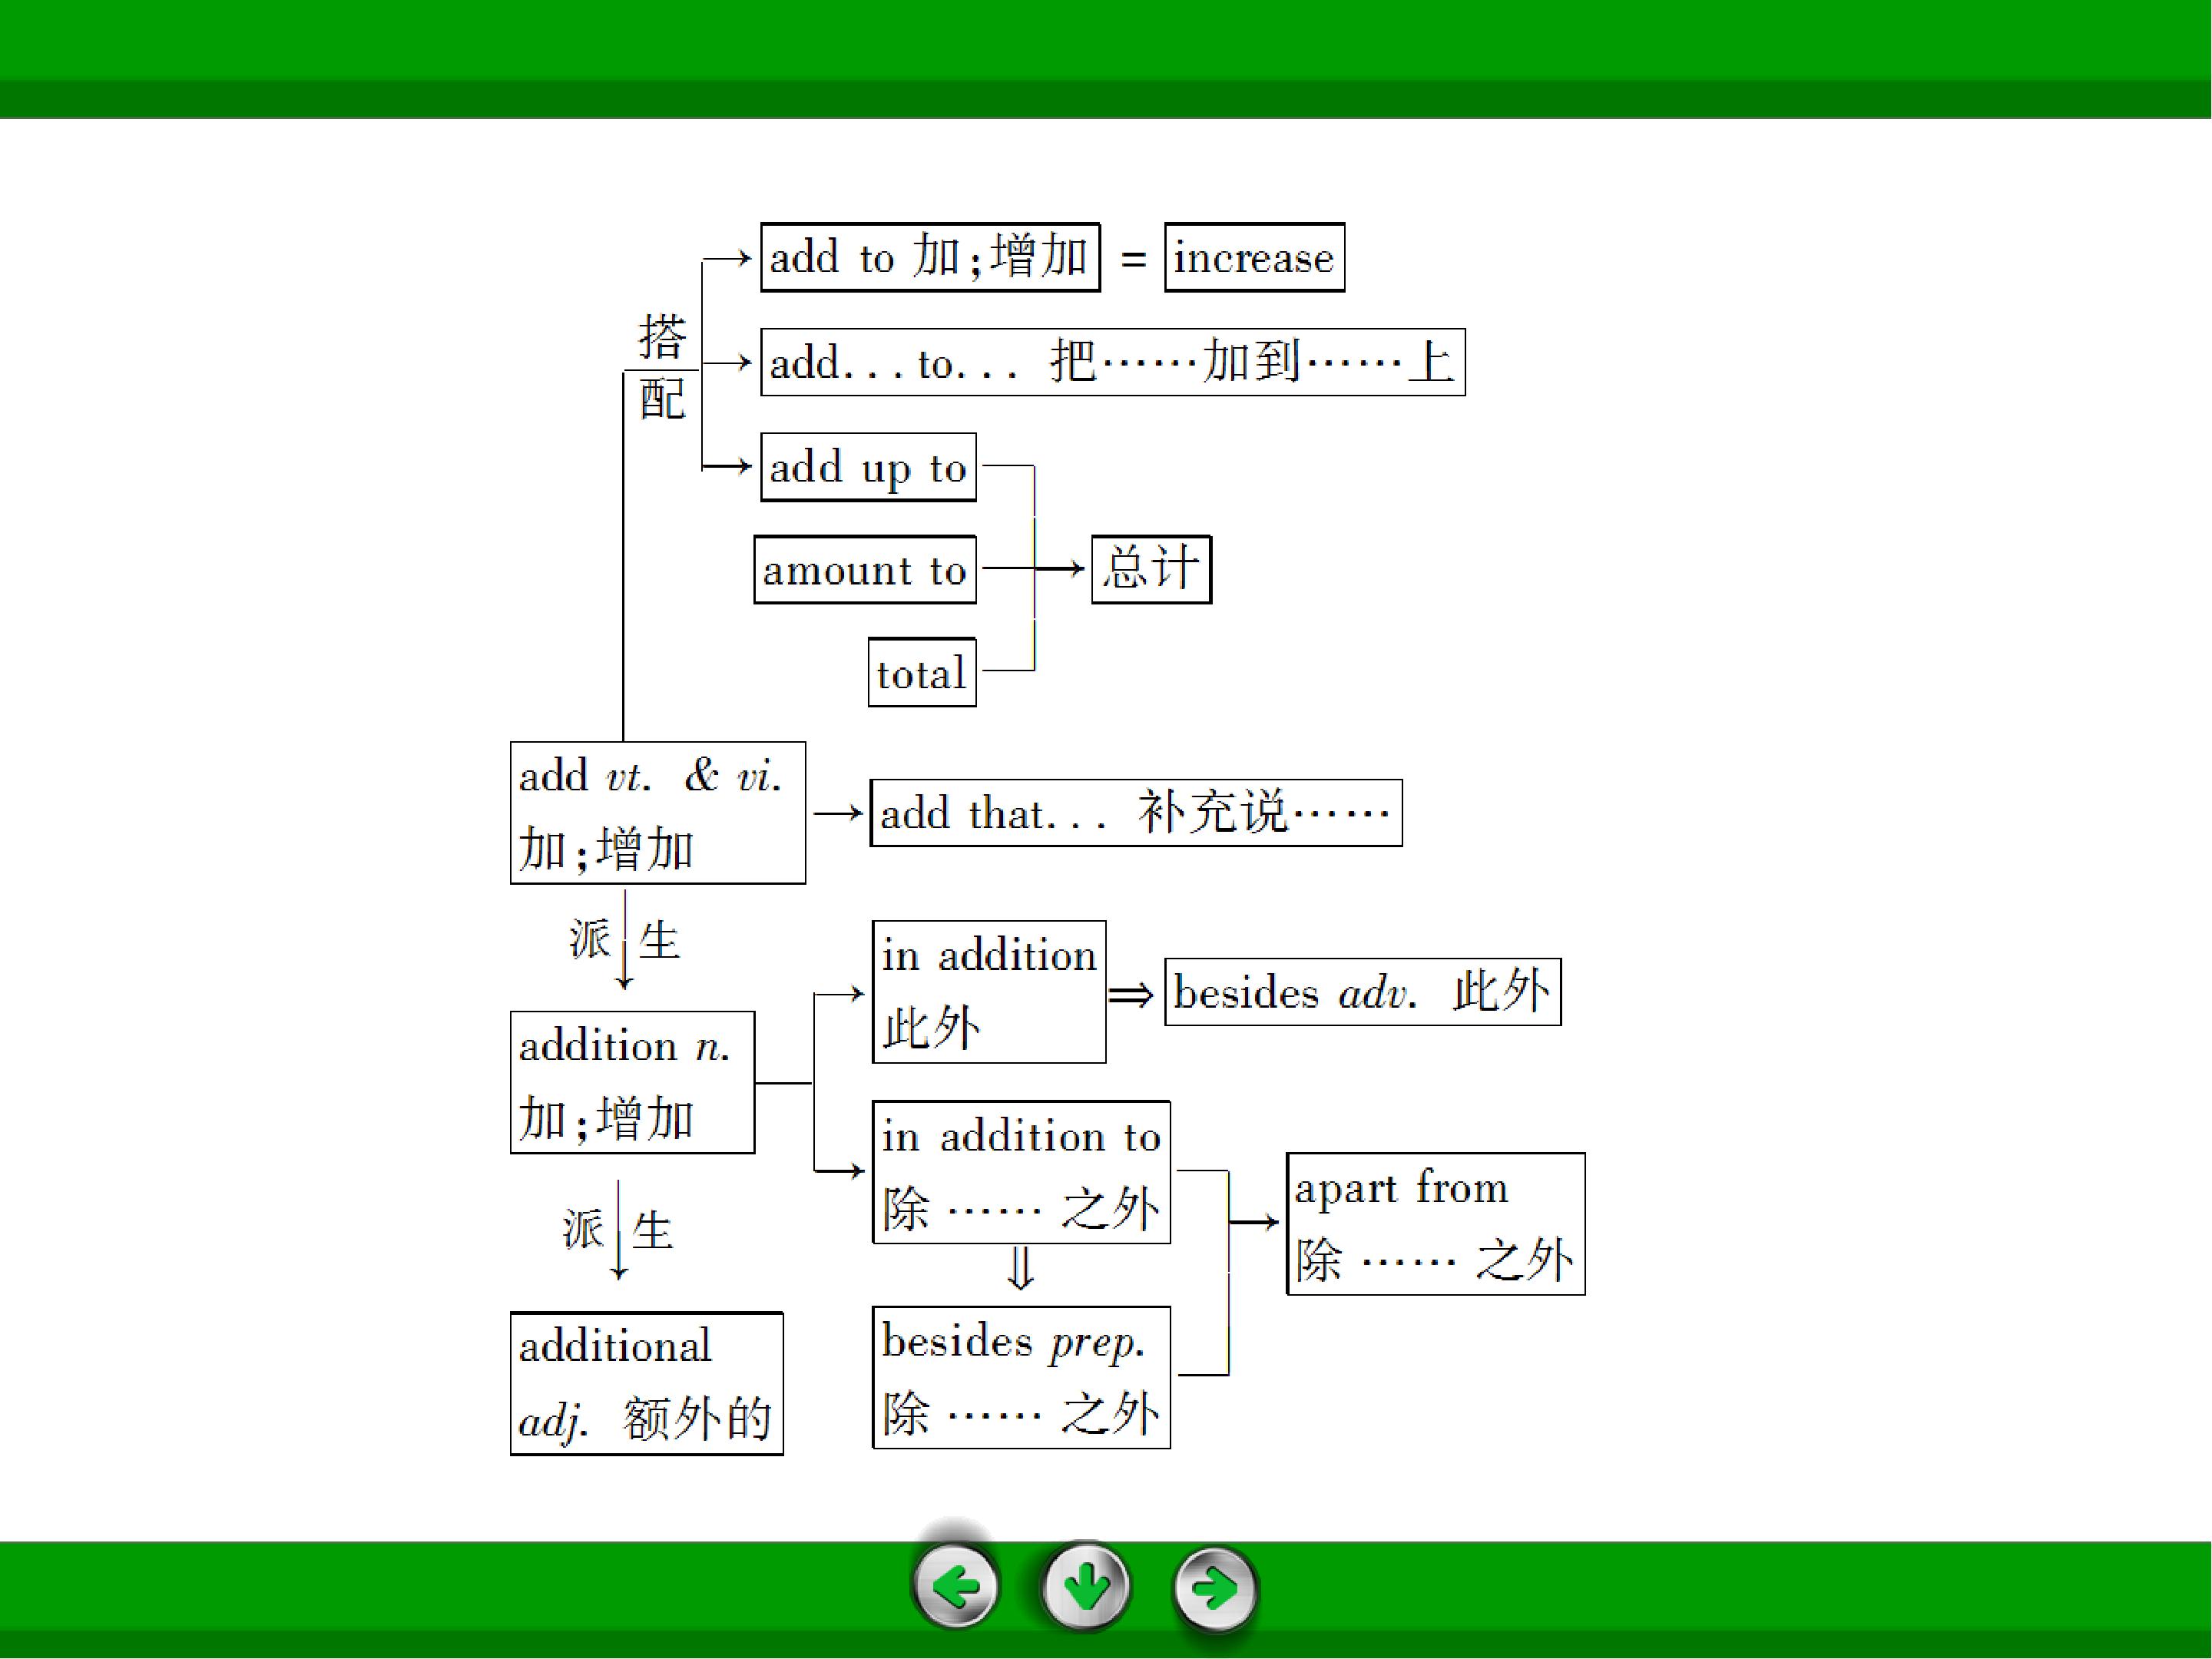
Task: Click the 'add vt. & vi.' root box
Action: [x=658, y=813]
